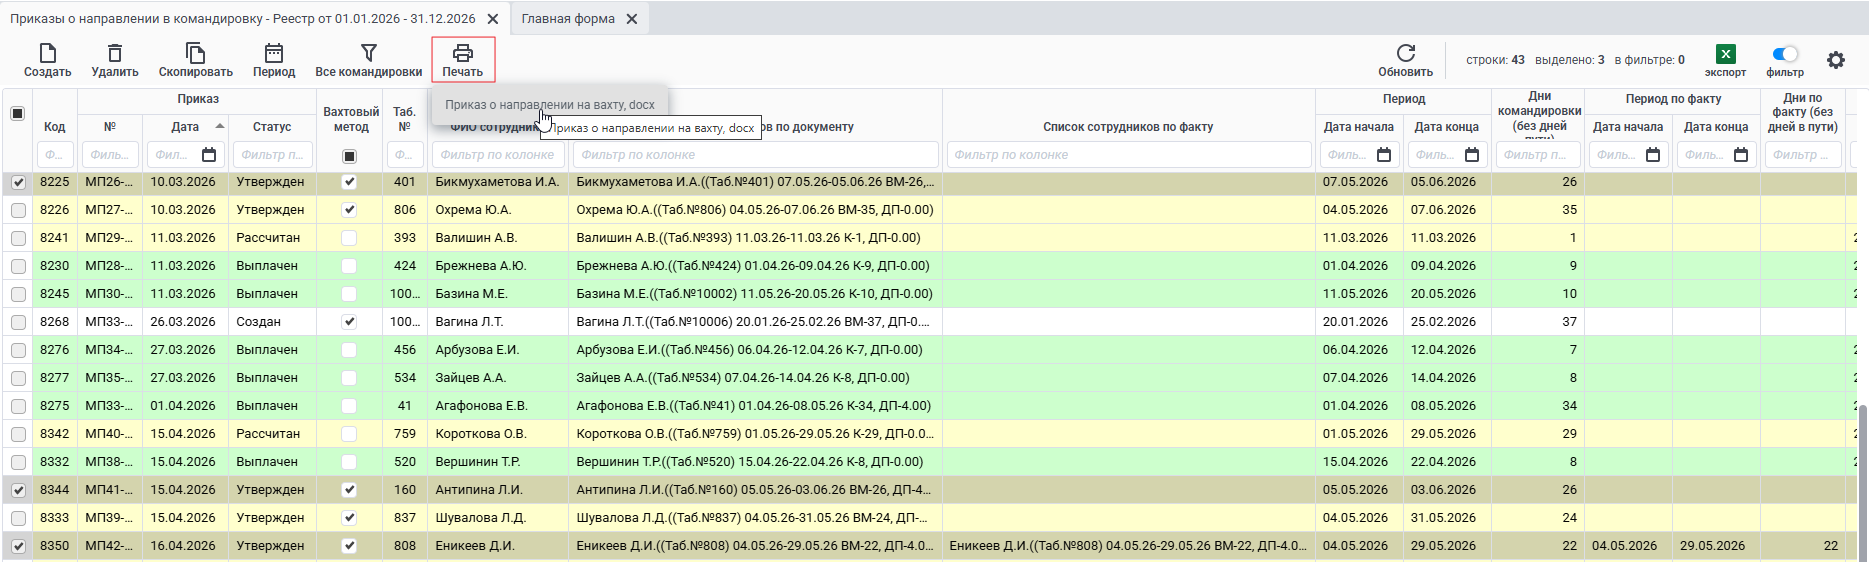This screenshot has width=1869, height=562.
Task: Click the ФИО сотрудника filter input
Action: [x=498, y=155]
